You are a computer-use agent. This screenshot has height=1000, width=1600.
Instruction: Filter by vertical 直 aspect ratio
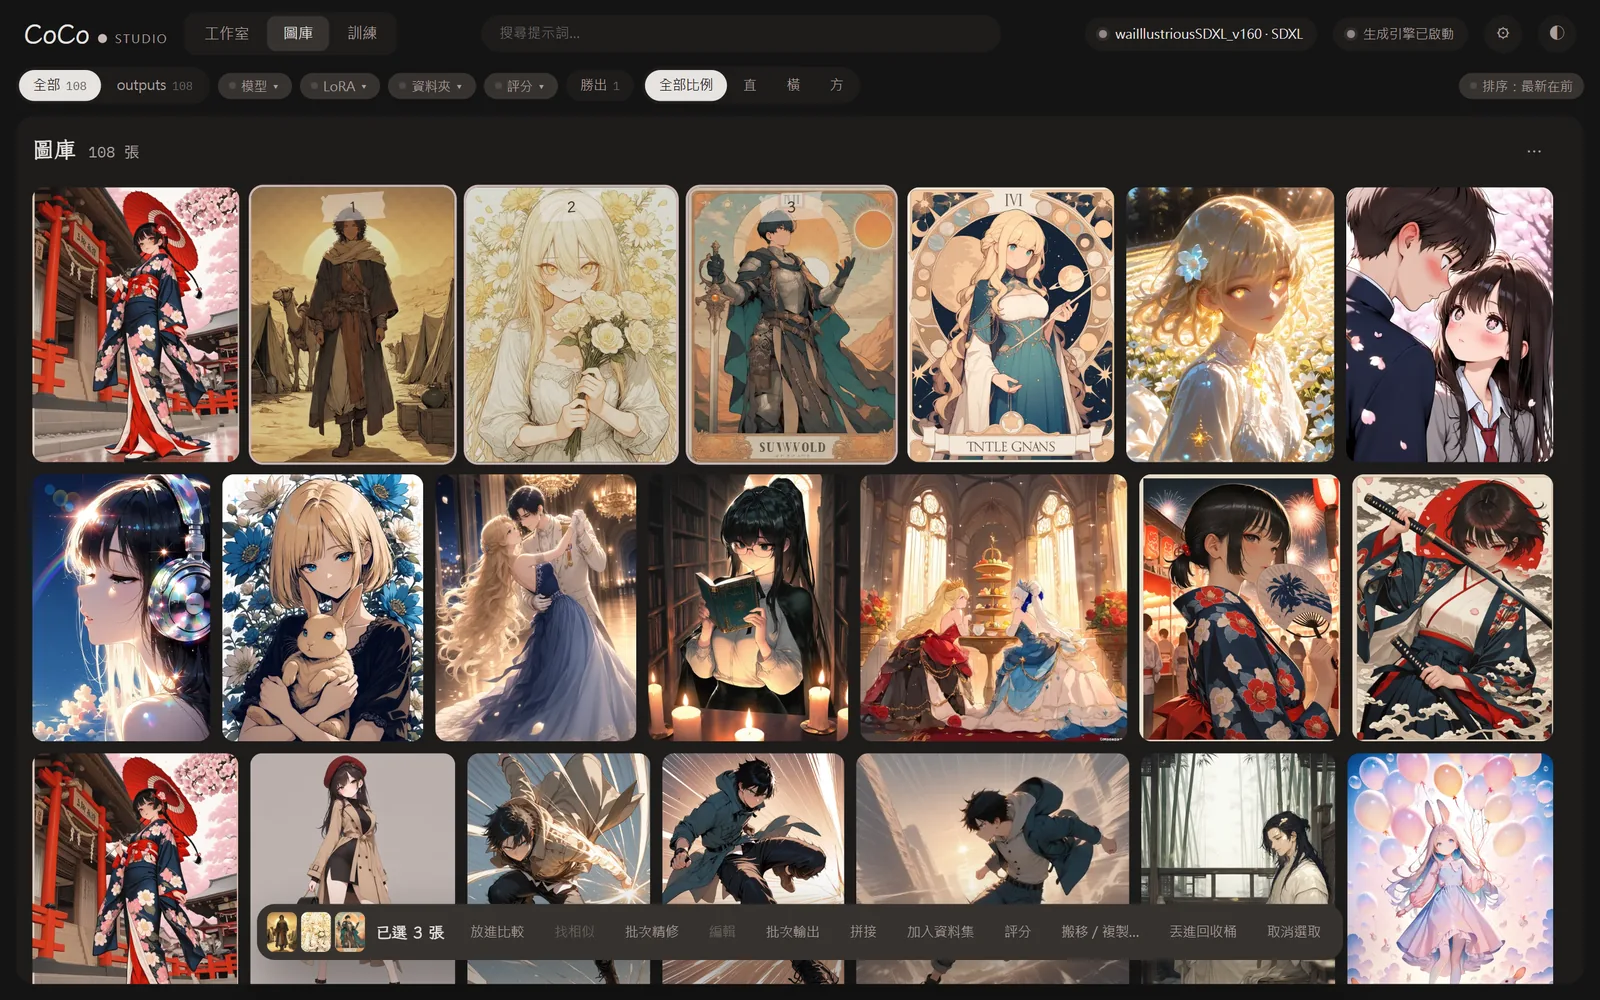point(749,85)
